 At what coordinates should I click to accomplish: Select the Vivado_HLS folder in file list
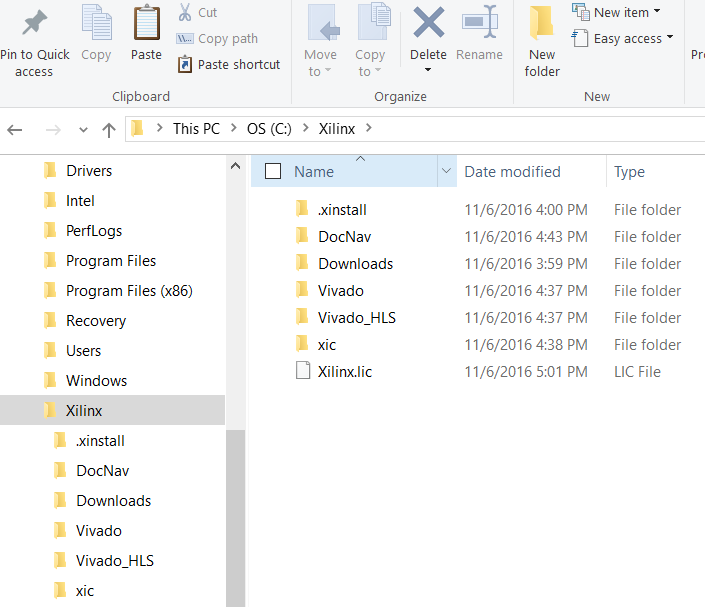point(357,317)
